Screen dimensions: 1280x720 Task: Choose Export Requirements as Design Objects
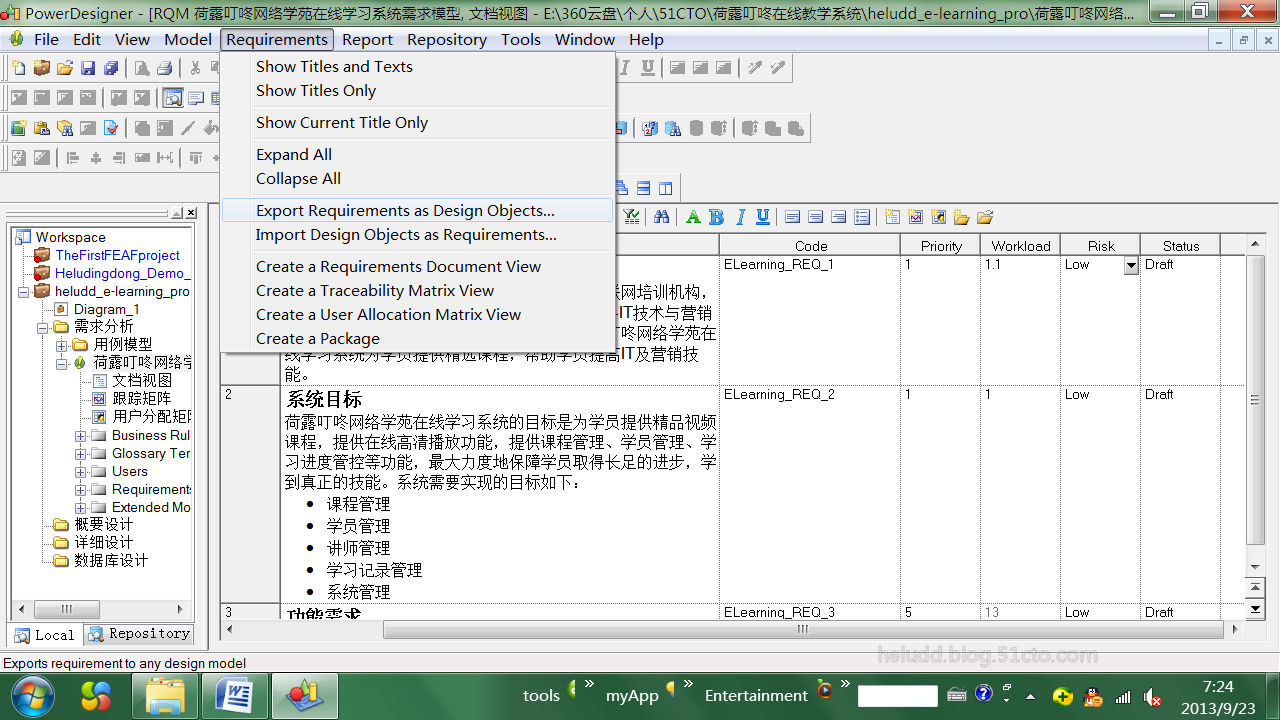[x=417, y=210]
